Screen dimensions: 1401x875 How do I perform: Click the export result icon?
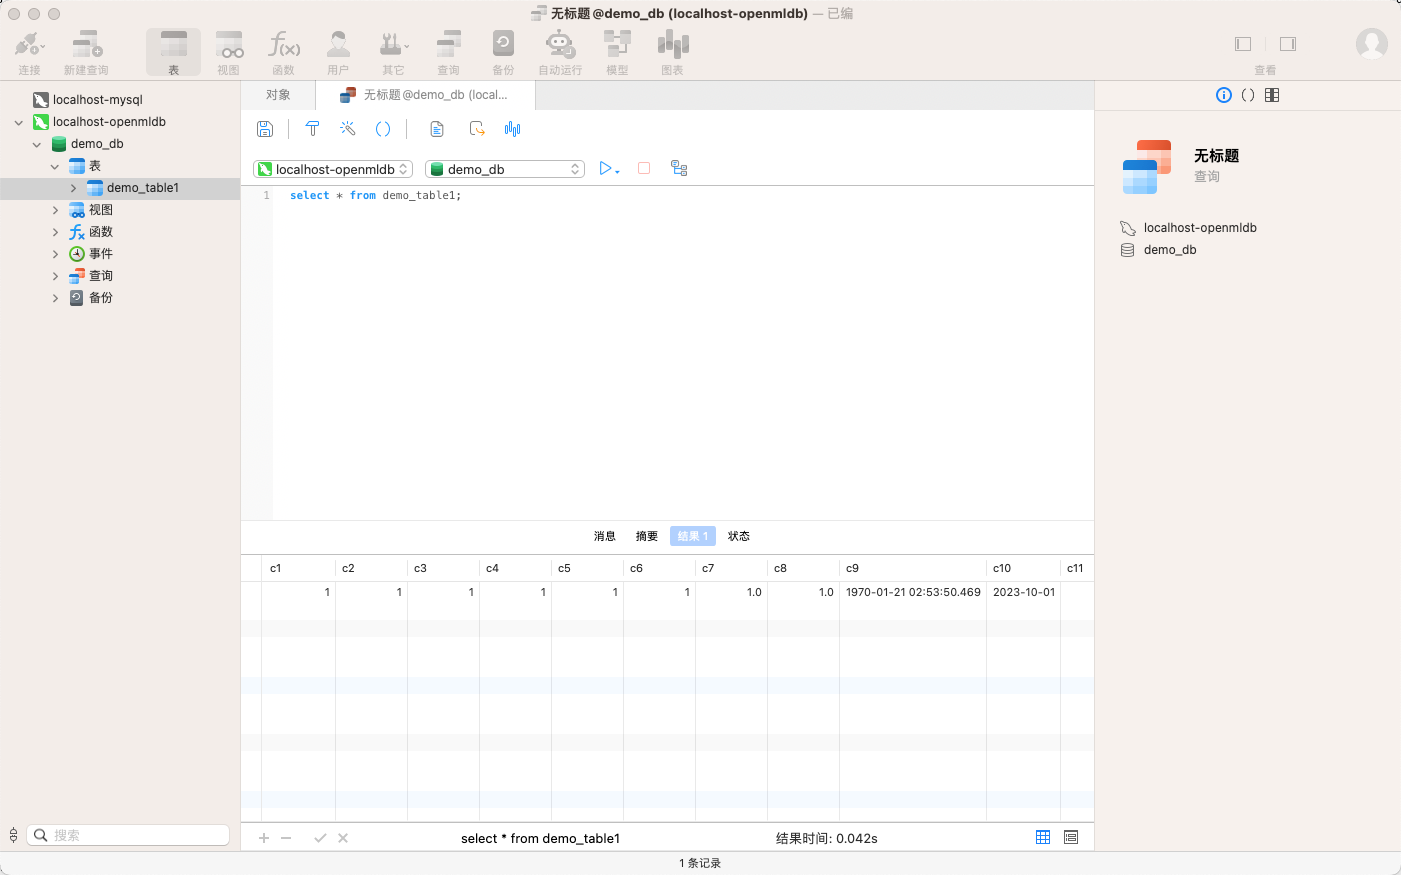pyautogui.click(x=477, y=129)
